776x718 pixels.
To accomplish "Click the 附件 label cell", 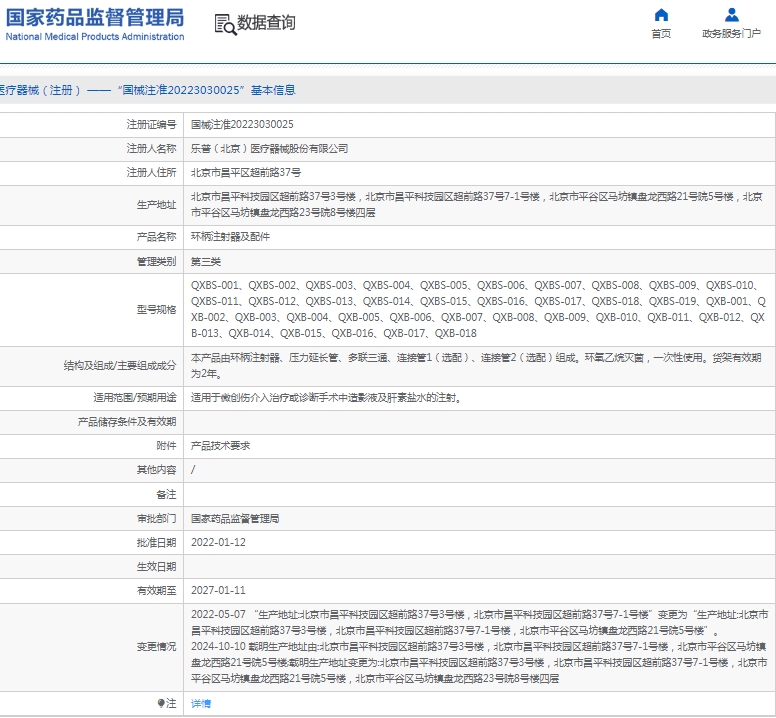I will point(92,445).
